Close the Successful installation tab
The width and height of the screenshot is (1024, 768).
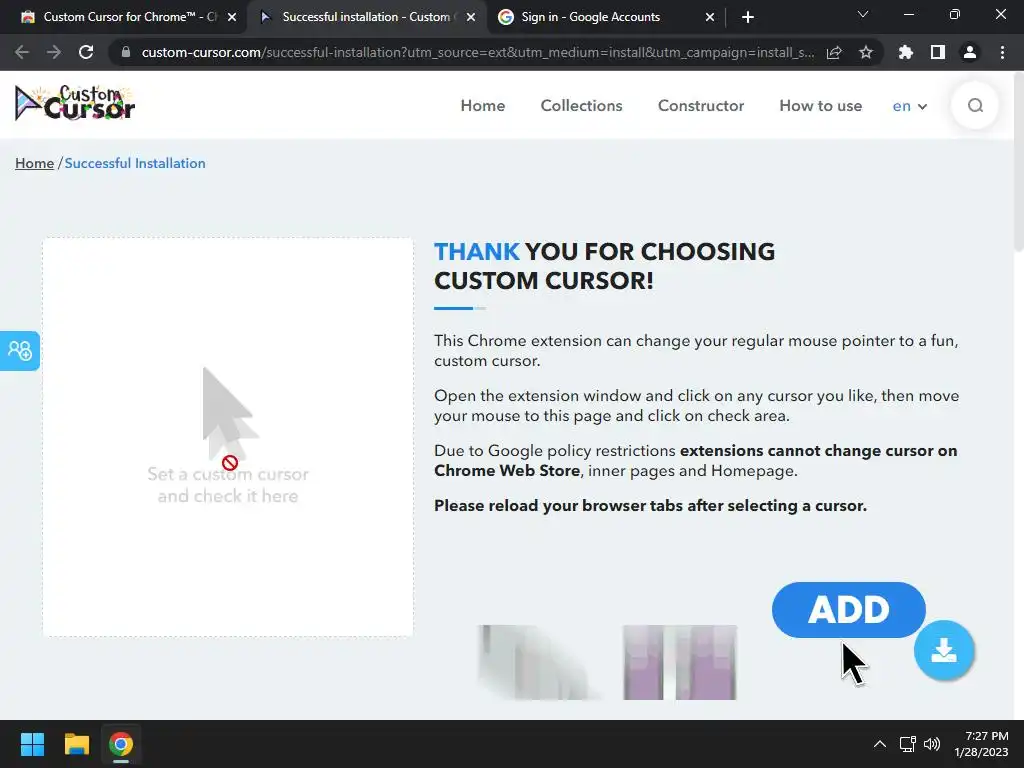click(x=471, y=17)
